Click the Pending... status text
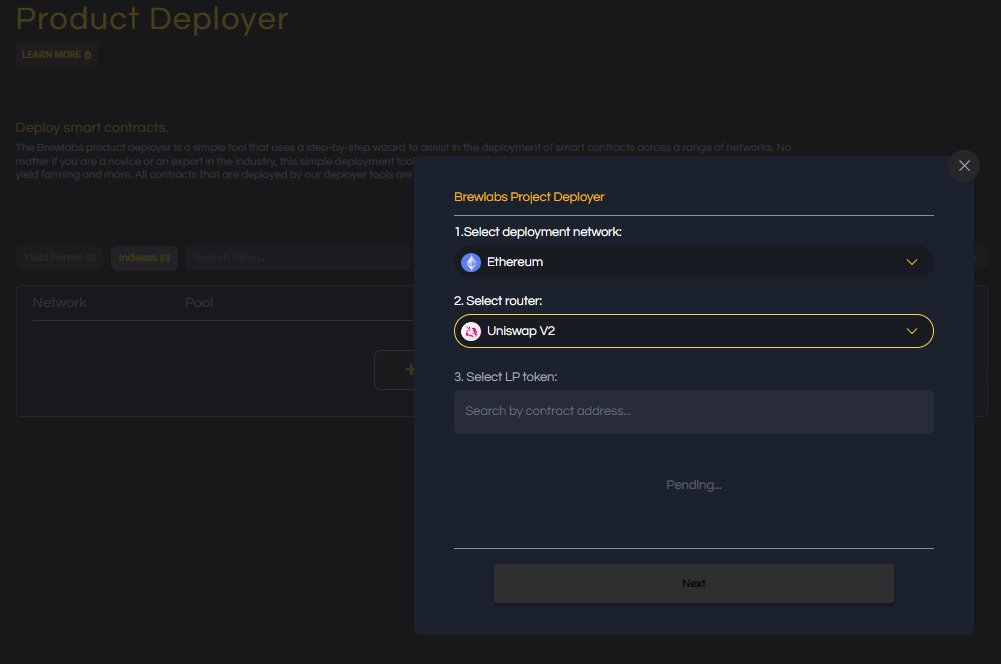Image resolution: width=1001 pixels, height=664 pixels. [693, 485]
